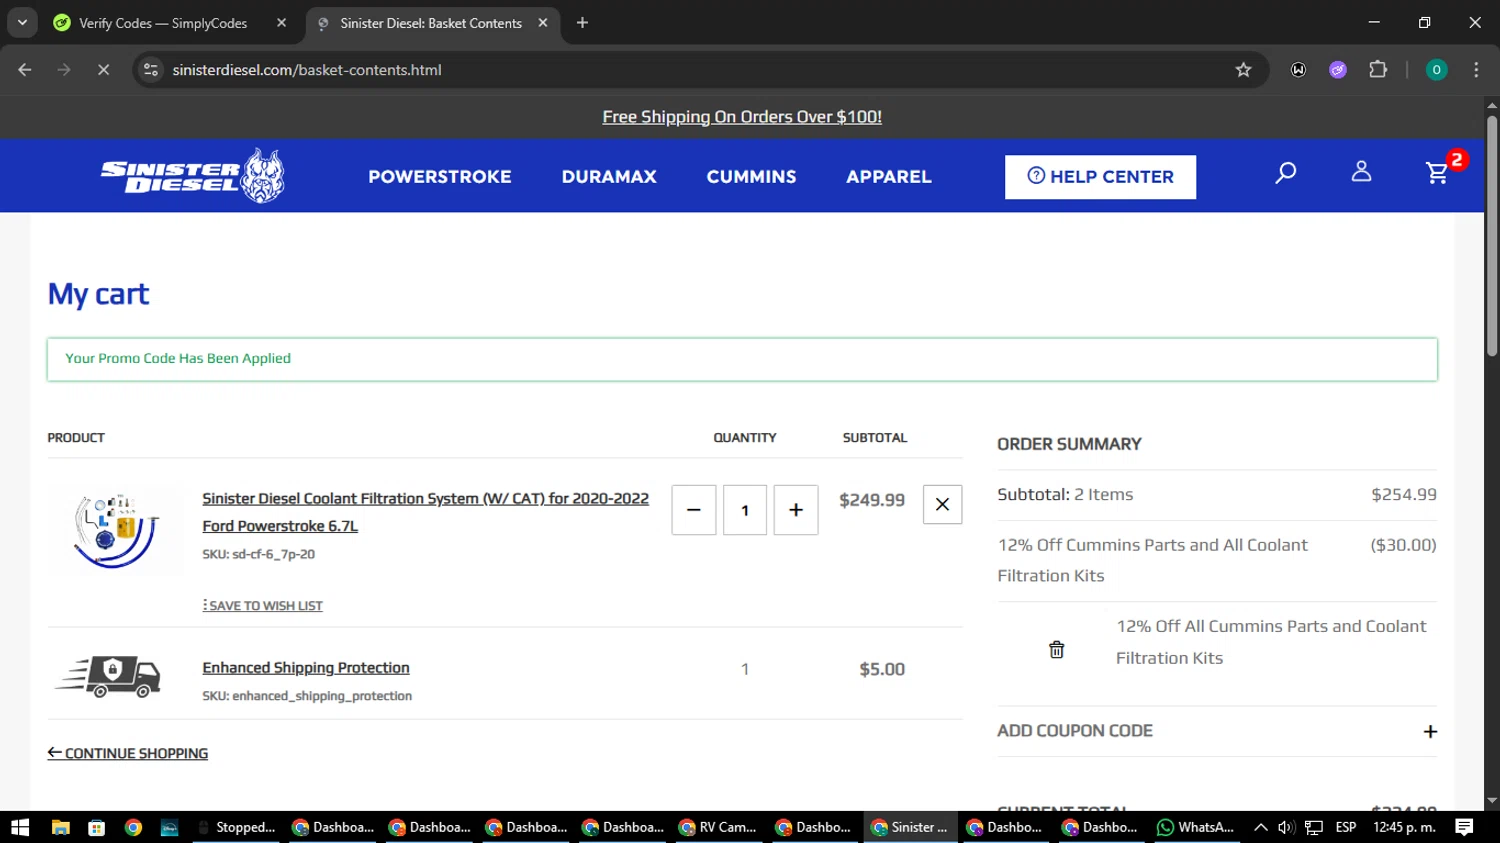
Task: Open the Powerstroke menu
Action: tap(440, 177)
